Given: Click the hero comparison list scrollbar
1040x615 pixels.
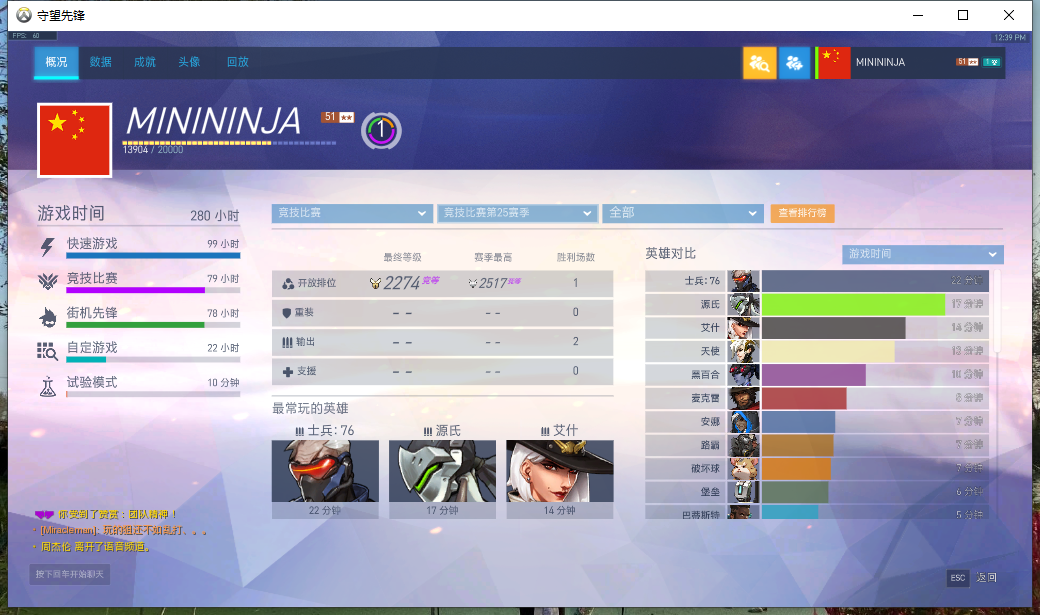Looking at the screenshot, I should pyautogui.click(x=997, y=312).
